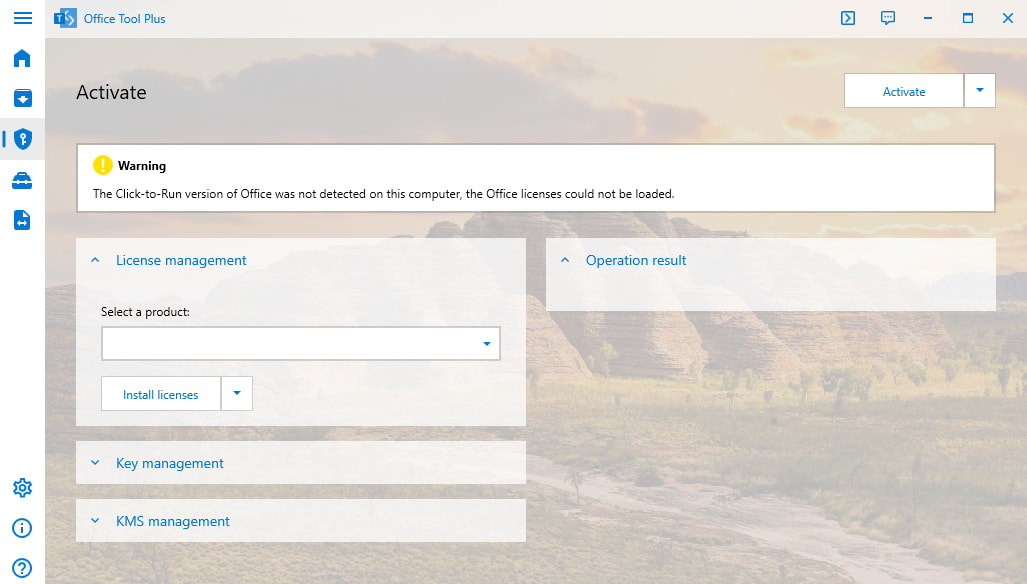The image size is (1027, 584).
Task: Click the Install licenses button
Action: (x=161, y=394)
